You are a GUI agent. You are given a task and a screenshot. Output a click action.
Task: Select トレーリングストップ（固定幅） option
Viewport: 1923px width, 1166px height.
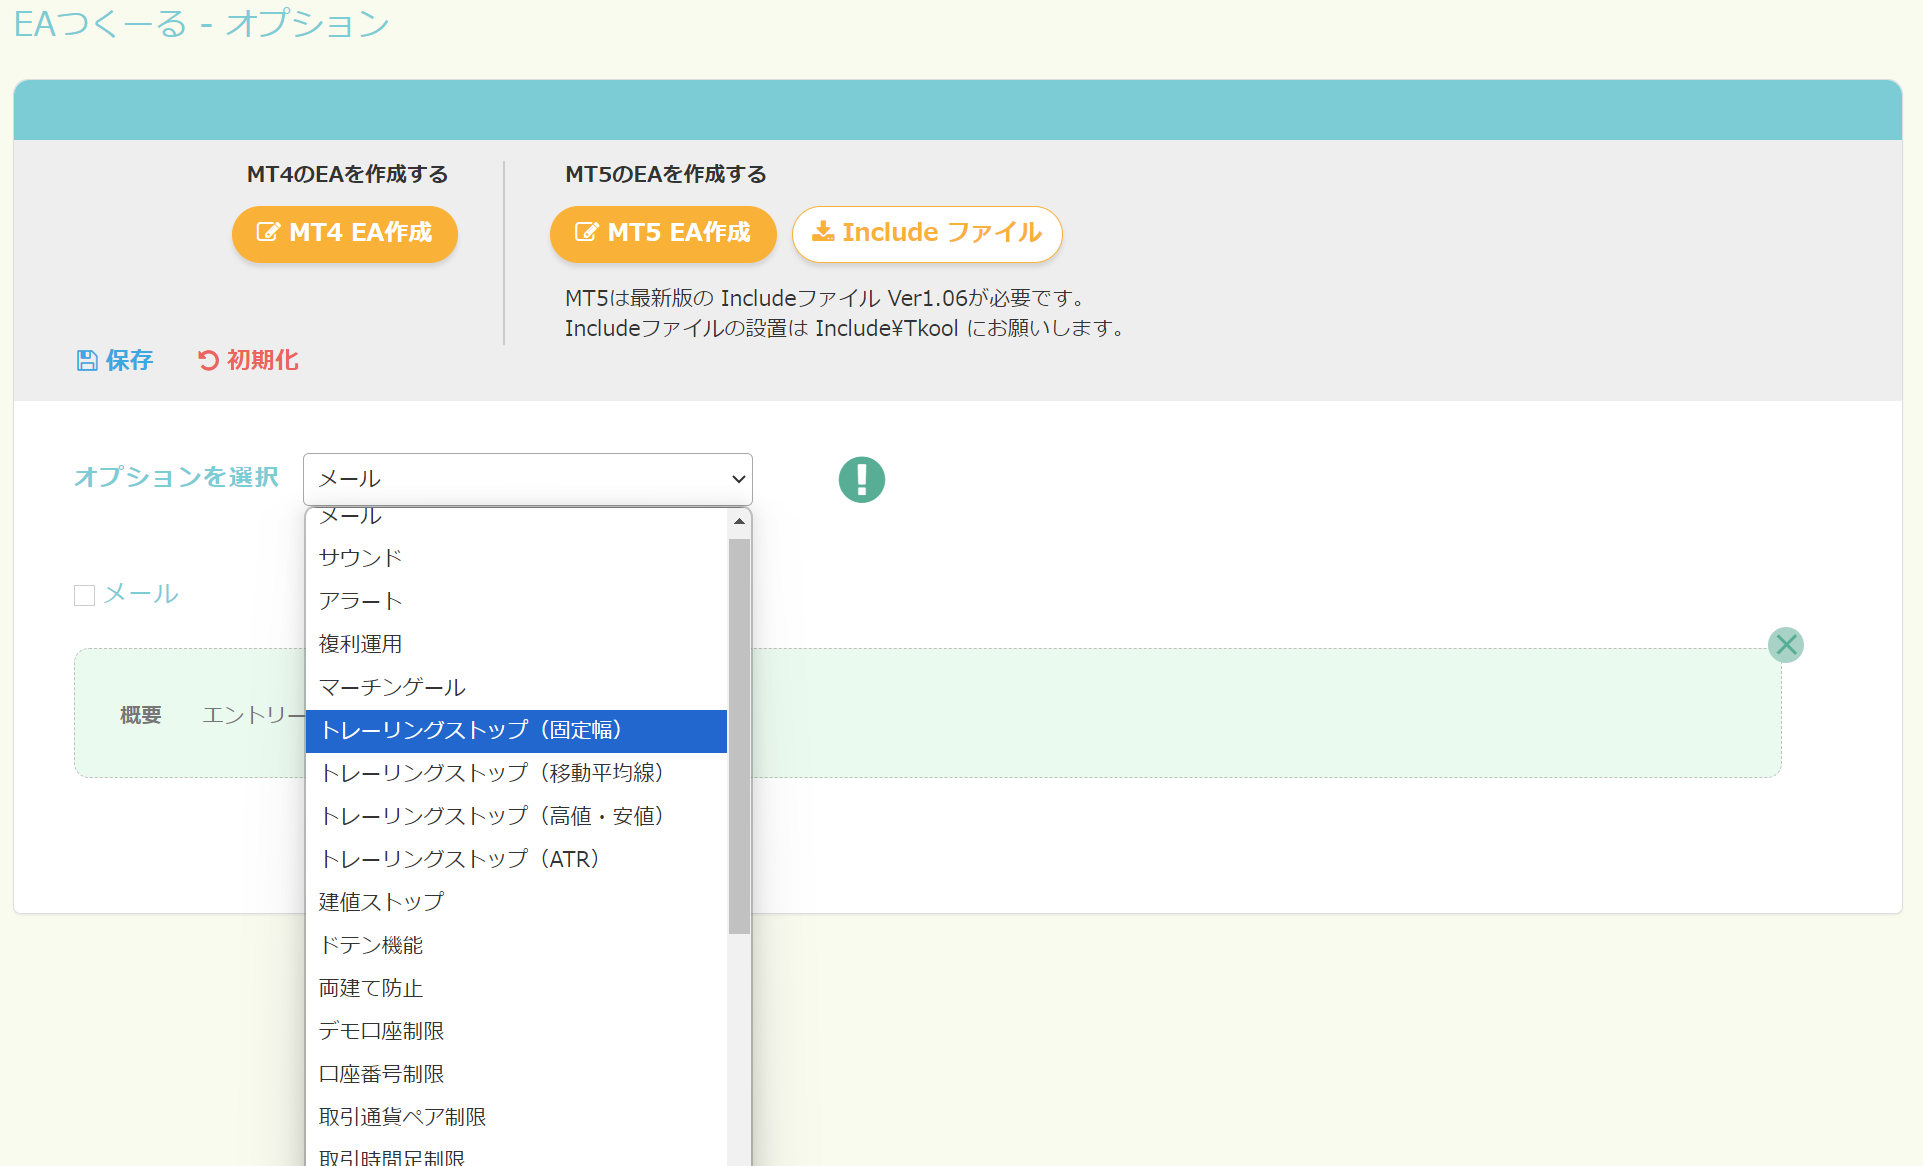pyautogui.click(x=470, y=730)
